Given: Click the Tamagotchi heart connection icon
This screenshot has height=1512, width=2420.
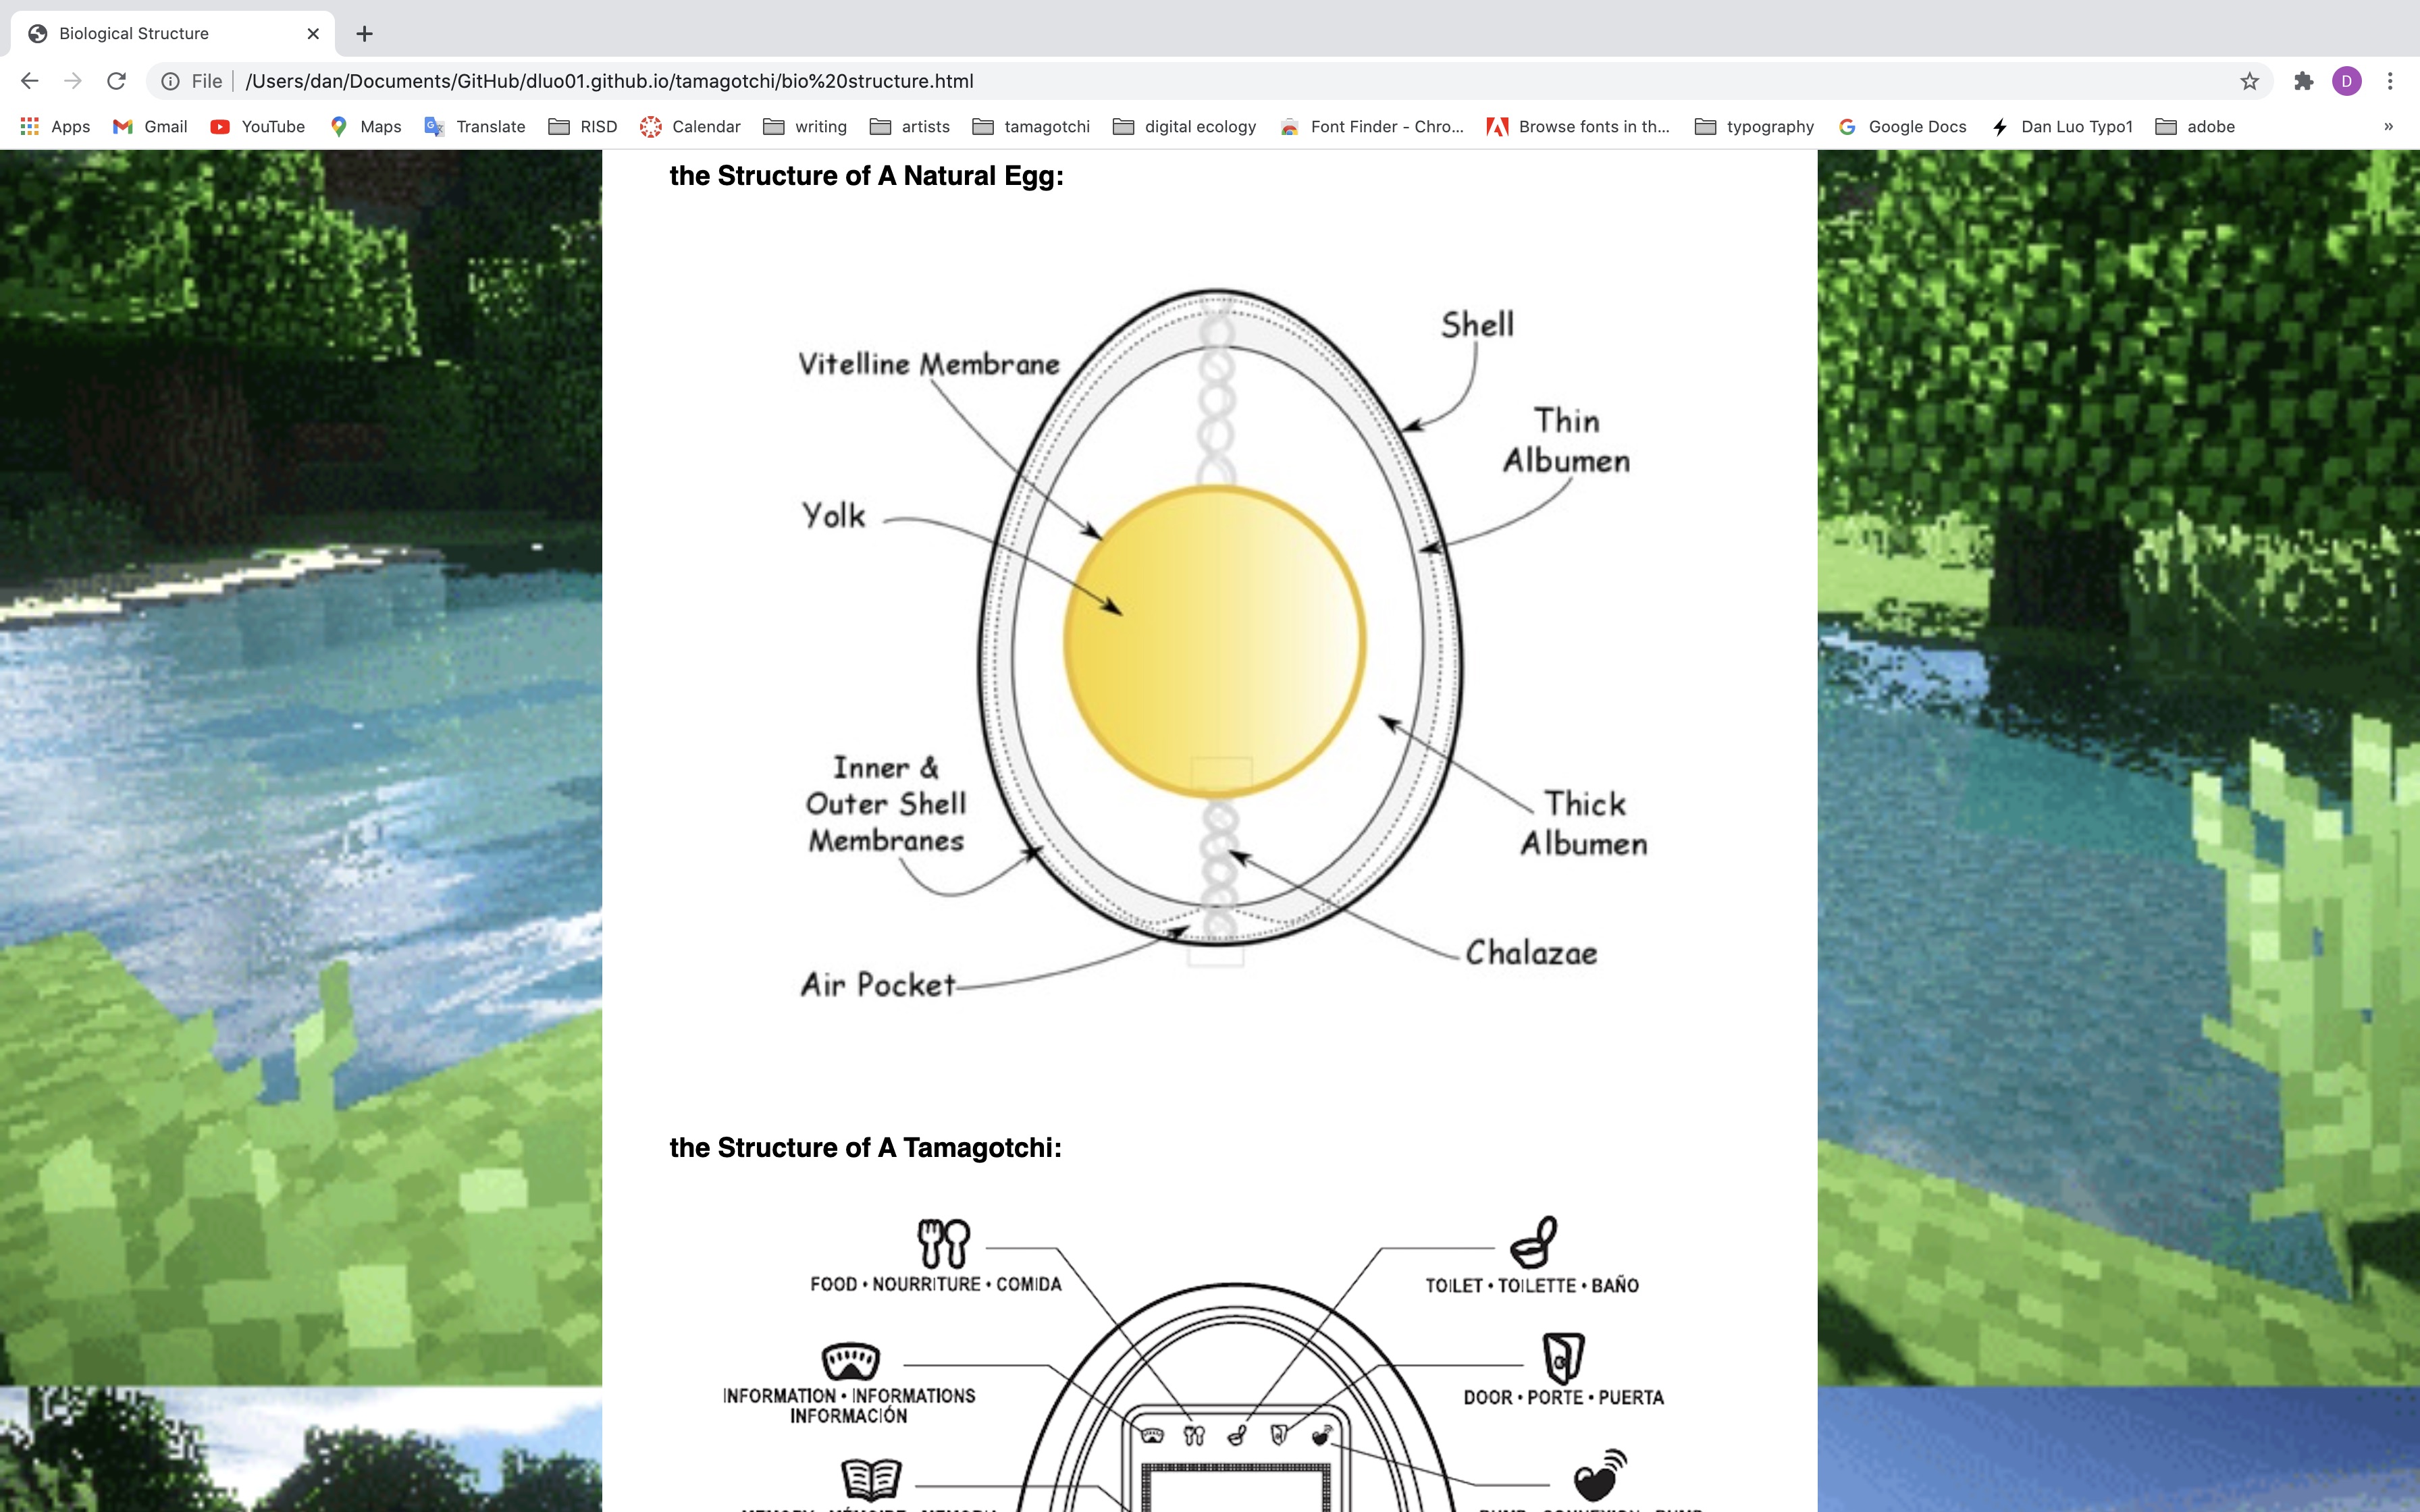Looking at the screenshot, I should click(1600, 1475).
